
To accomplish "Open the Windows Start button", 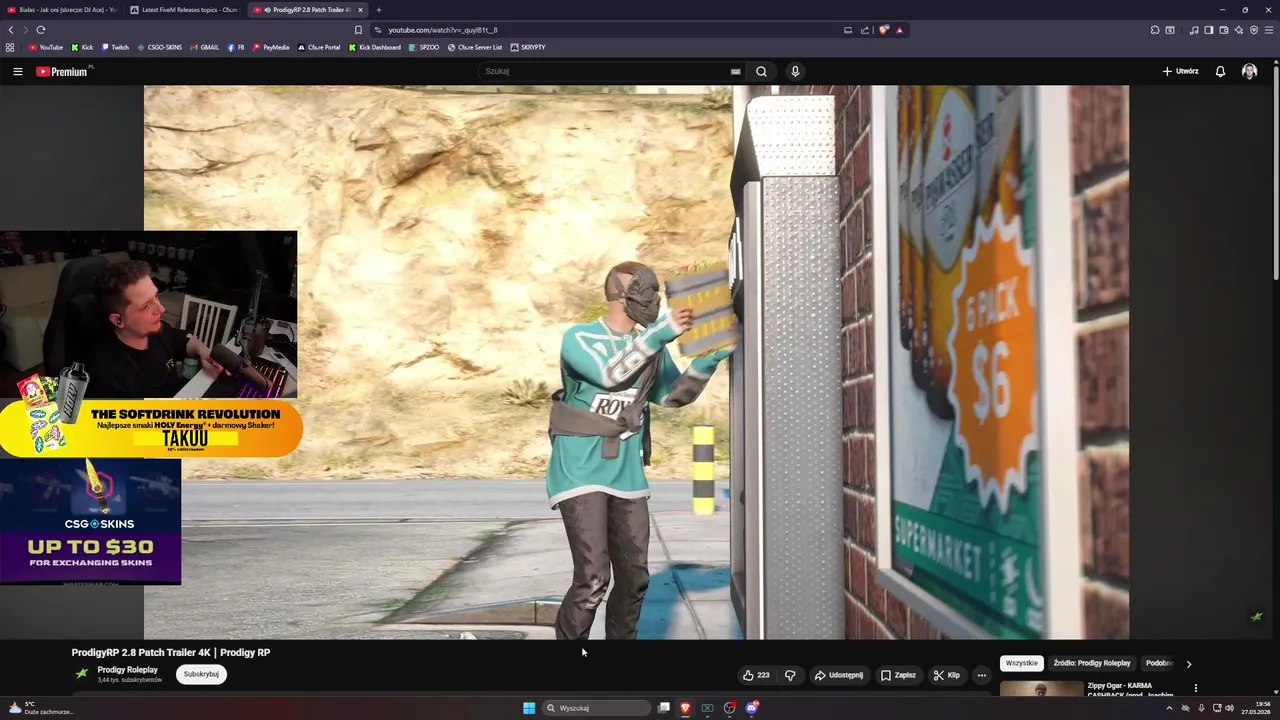I will (x=528, y=708).
